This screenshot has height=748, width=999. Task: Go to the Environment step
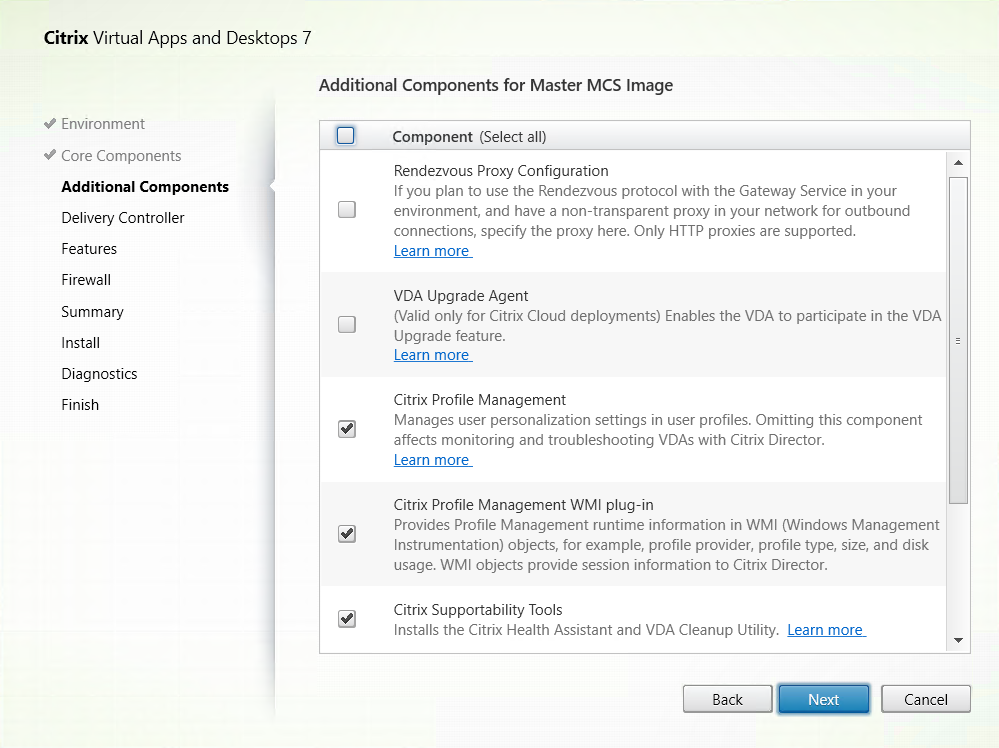click(103, 124)
